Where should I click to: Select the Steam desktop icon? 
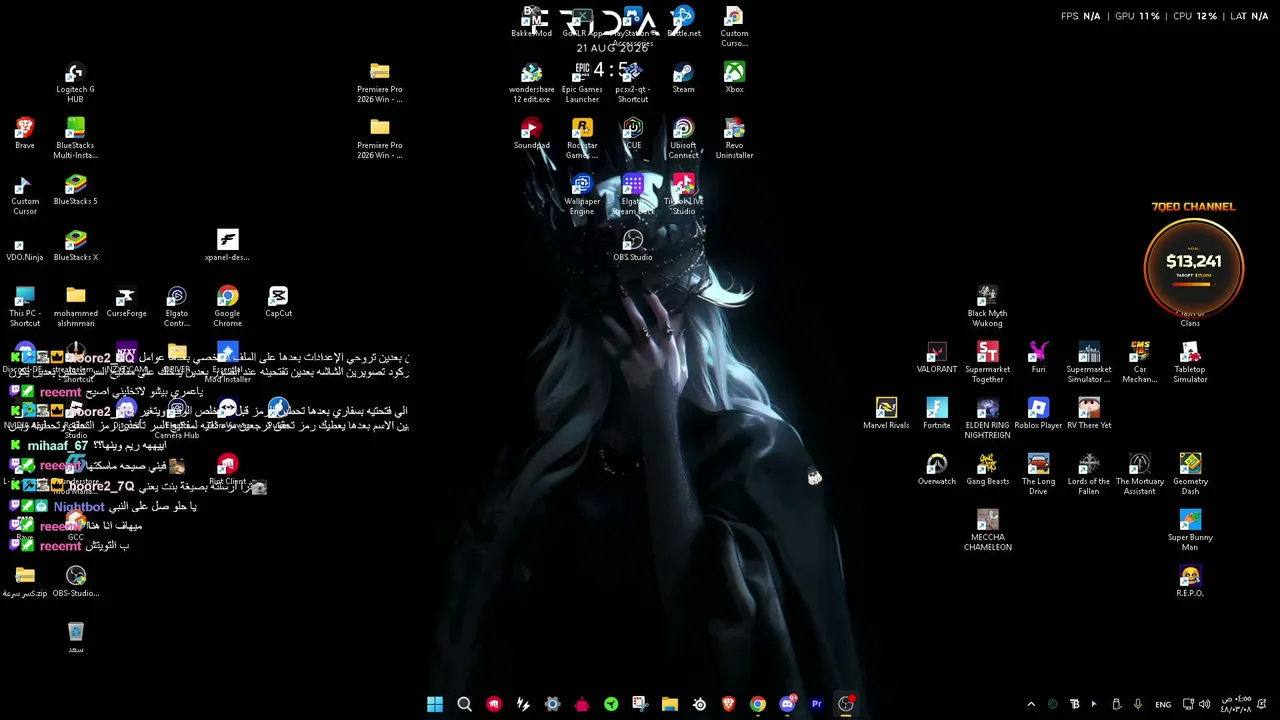[x=684, y=78]
